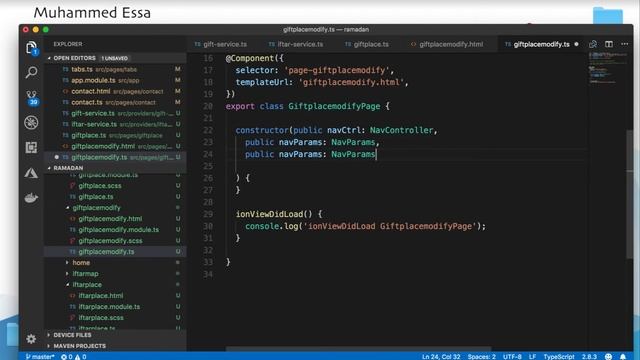Click the ionViewDidLoad method name

pyautogui.click(x=269, y=214)
